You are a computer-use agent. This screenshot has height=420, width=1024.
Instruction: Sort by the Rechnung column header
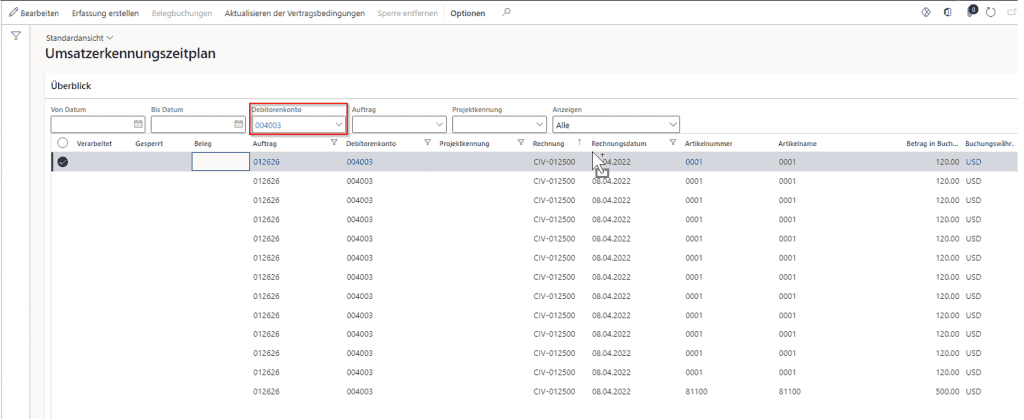click(x=548, y=143)
